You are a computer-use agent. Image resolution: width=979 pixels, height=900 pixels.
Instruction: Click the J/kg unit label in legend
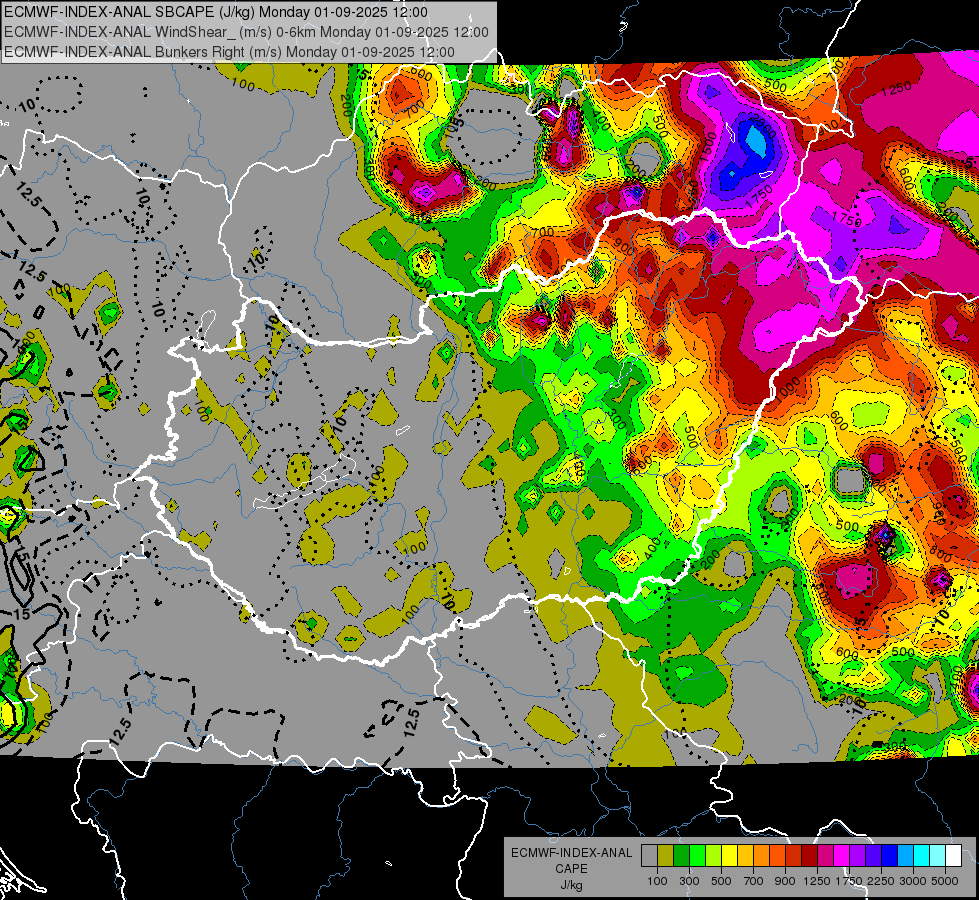571,885
